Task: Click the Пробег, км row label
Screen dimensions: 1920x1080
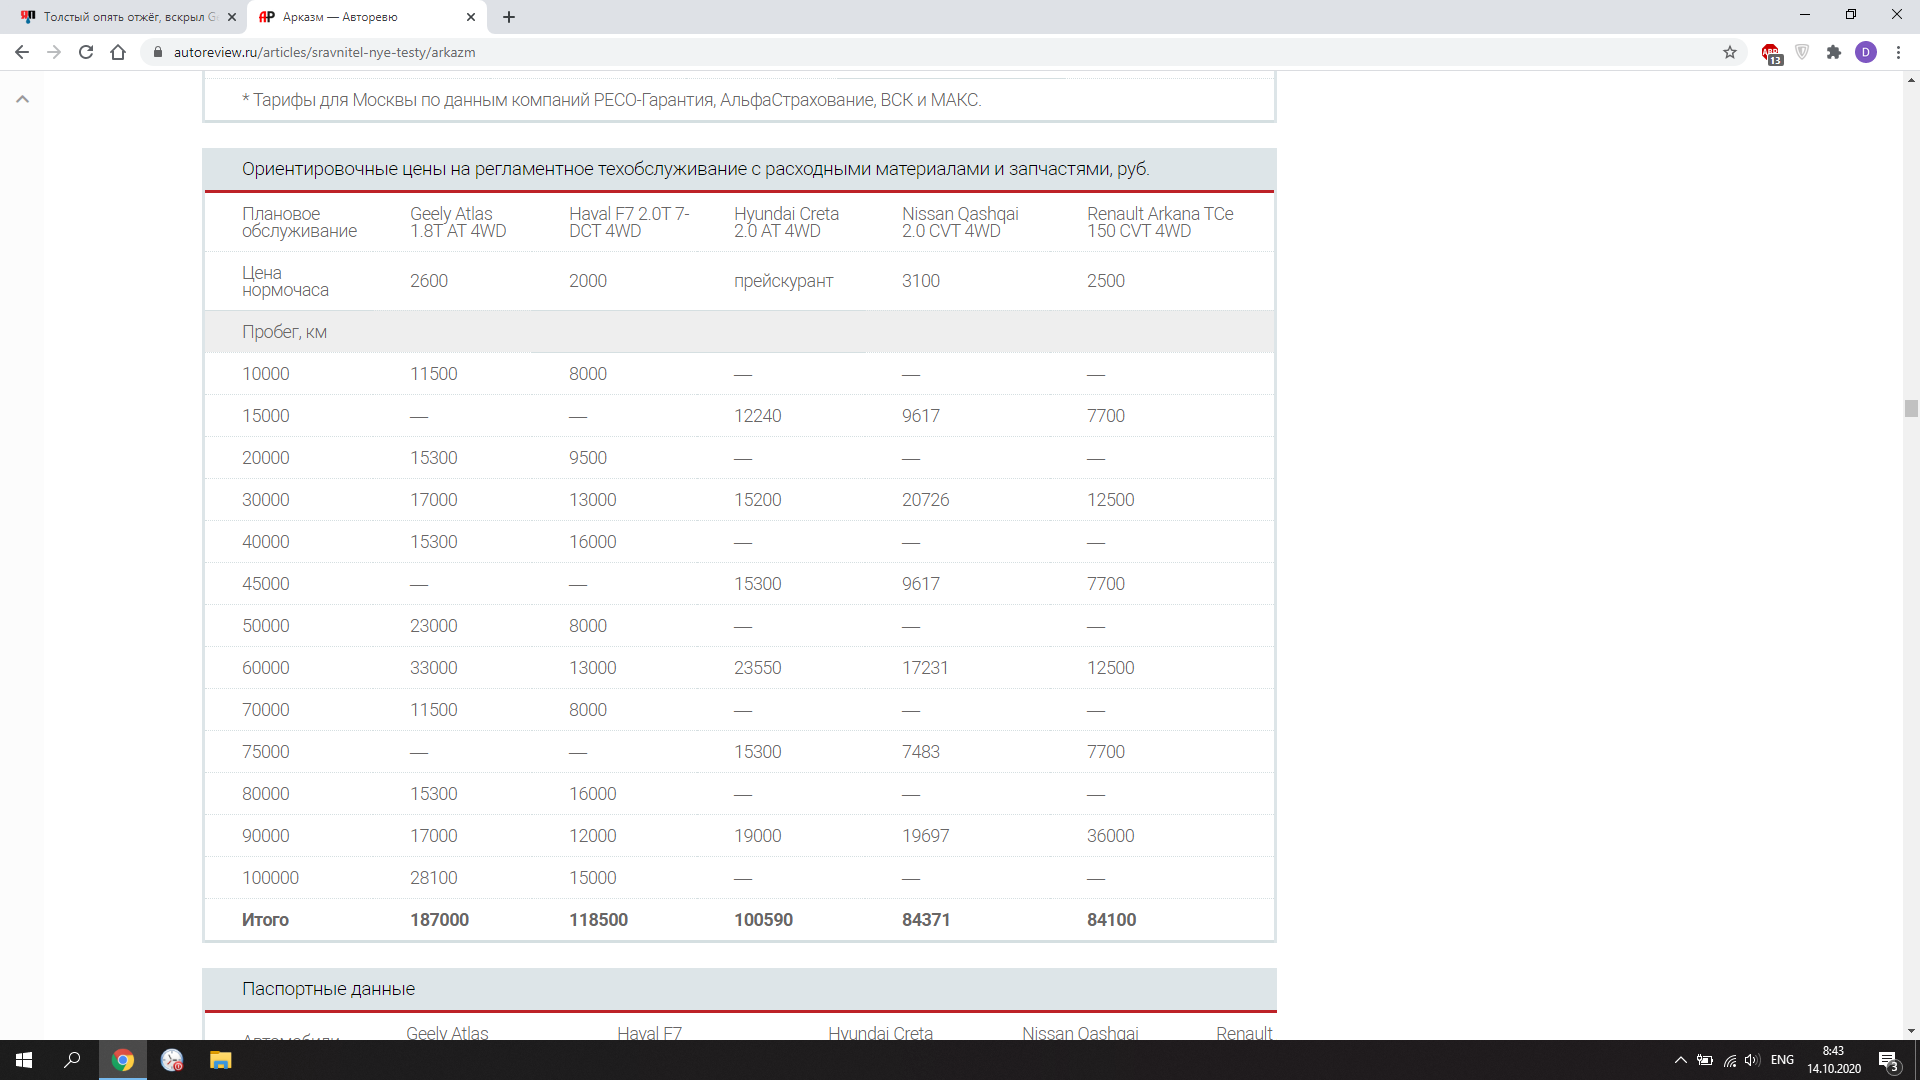Action: tap(284, 332)
